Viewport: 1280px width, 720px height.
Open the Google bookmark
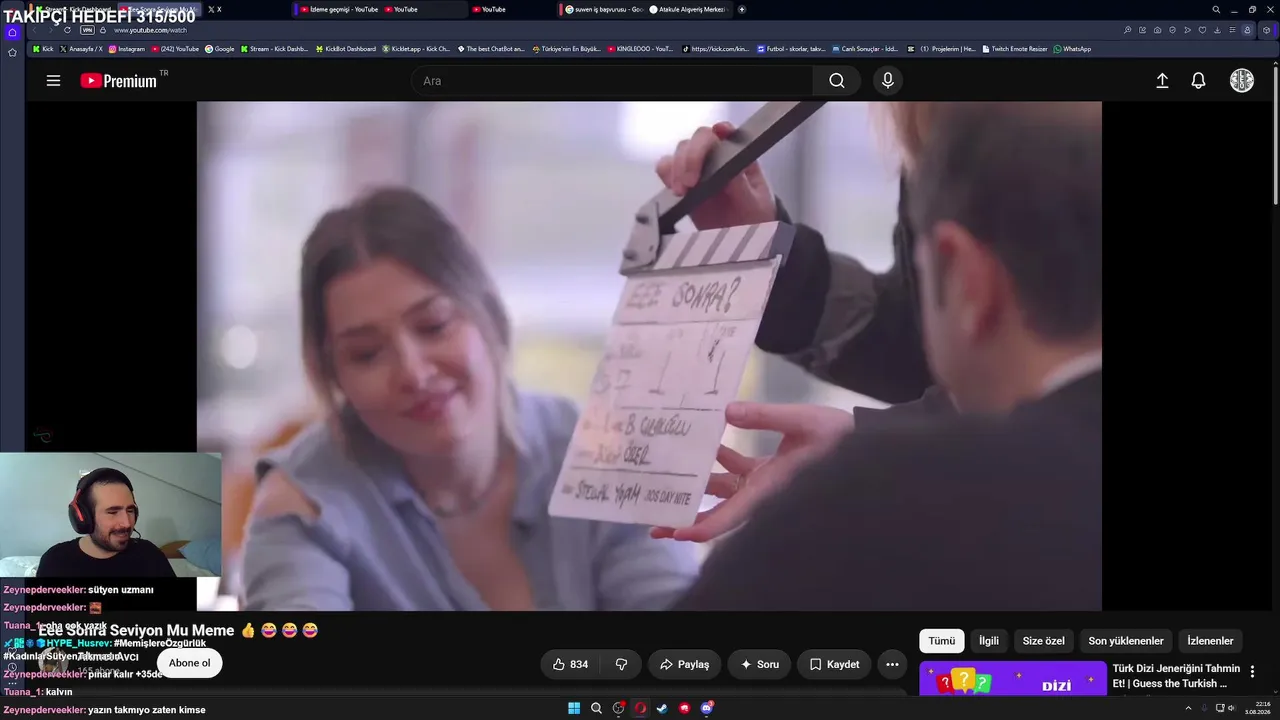point(220,49)
